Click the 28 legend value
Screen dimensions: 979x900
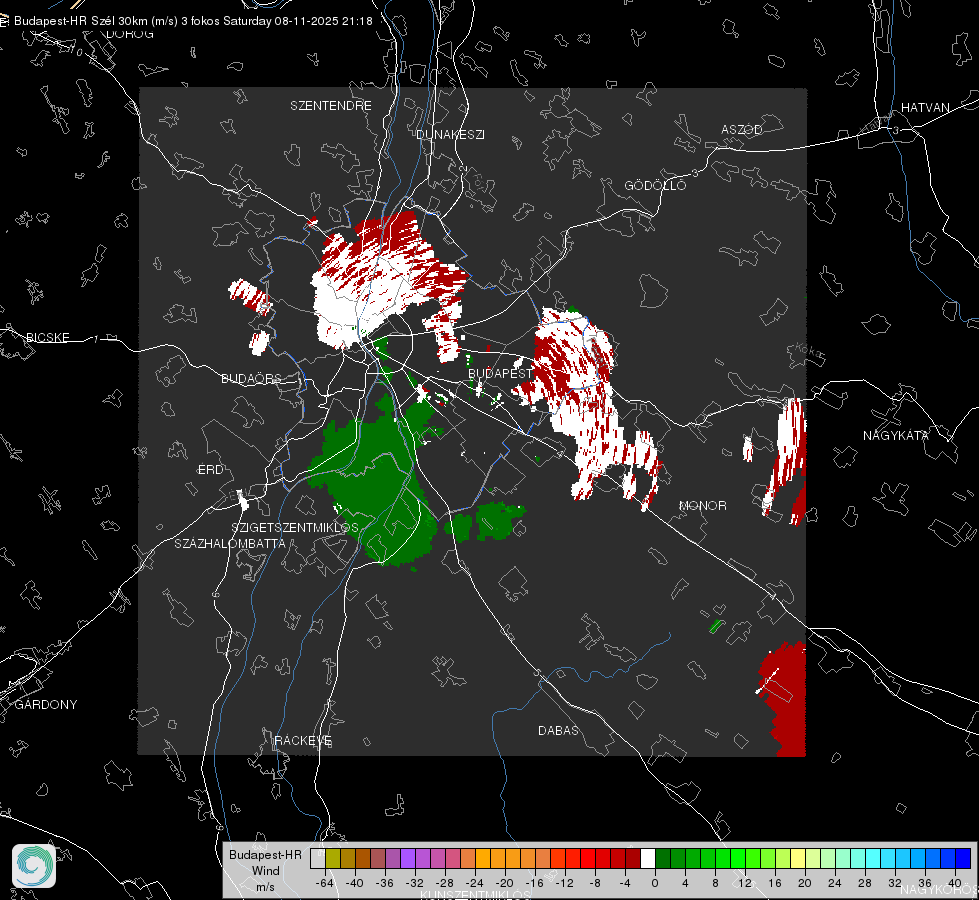point(865,883)
